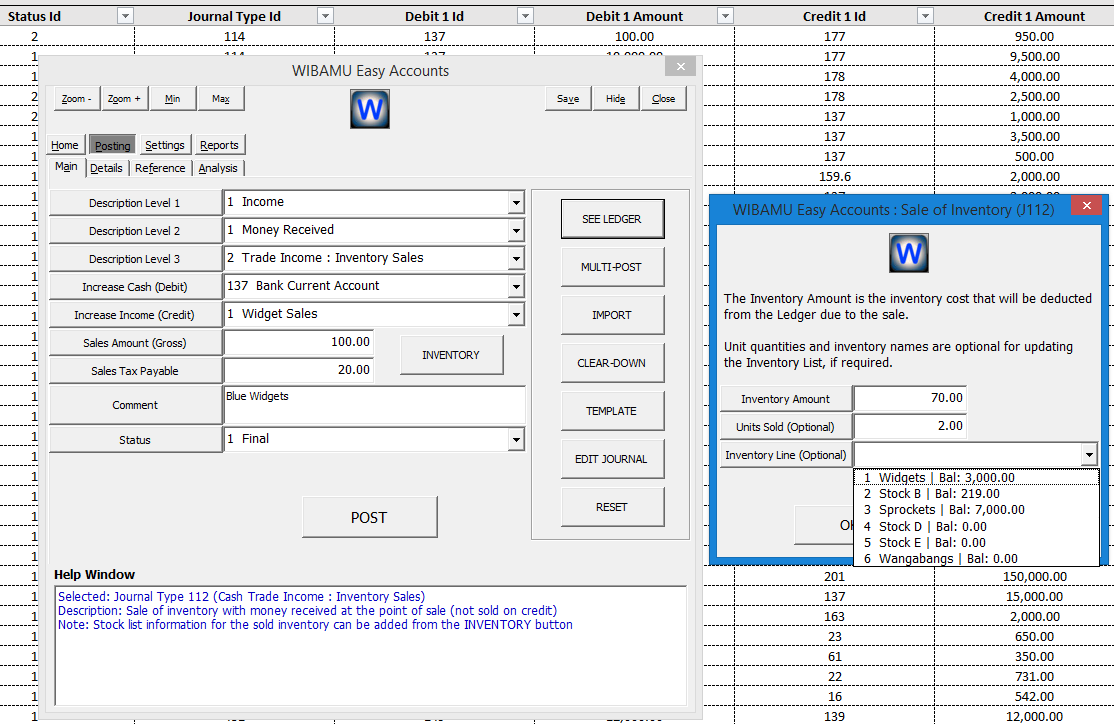
Task: Open the Status Id column filter
Action: click(x=125, y=16)
